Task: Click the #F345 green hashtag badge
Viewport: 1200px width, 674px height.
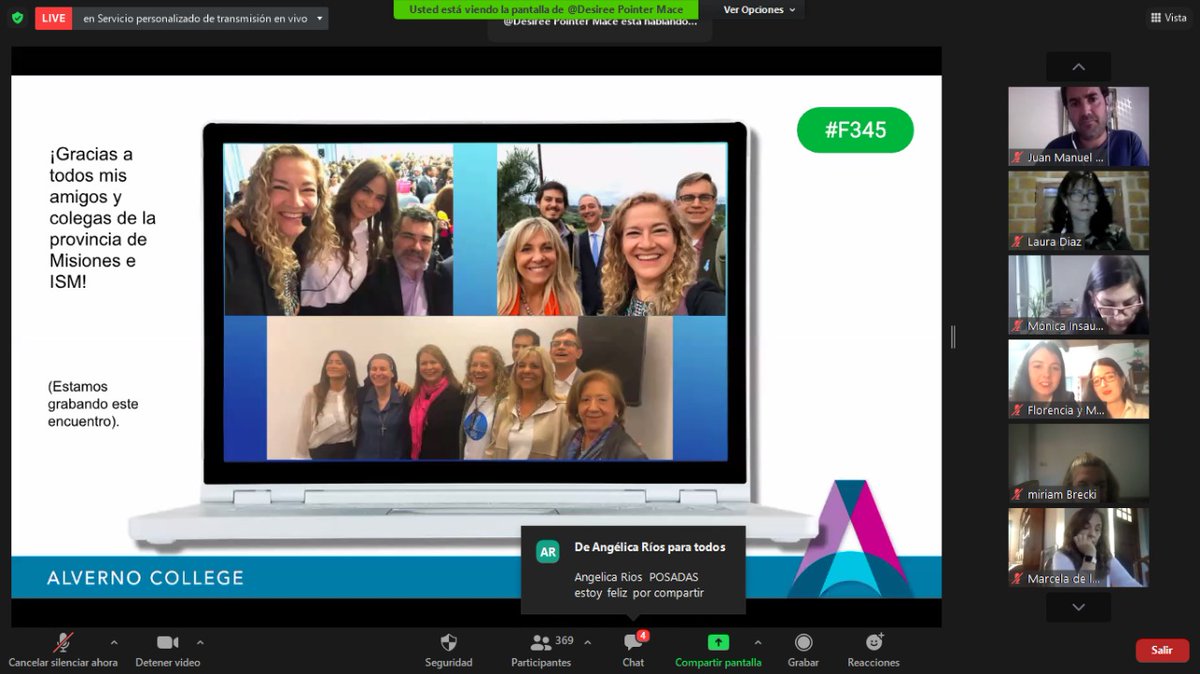Action: point(855,130)
